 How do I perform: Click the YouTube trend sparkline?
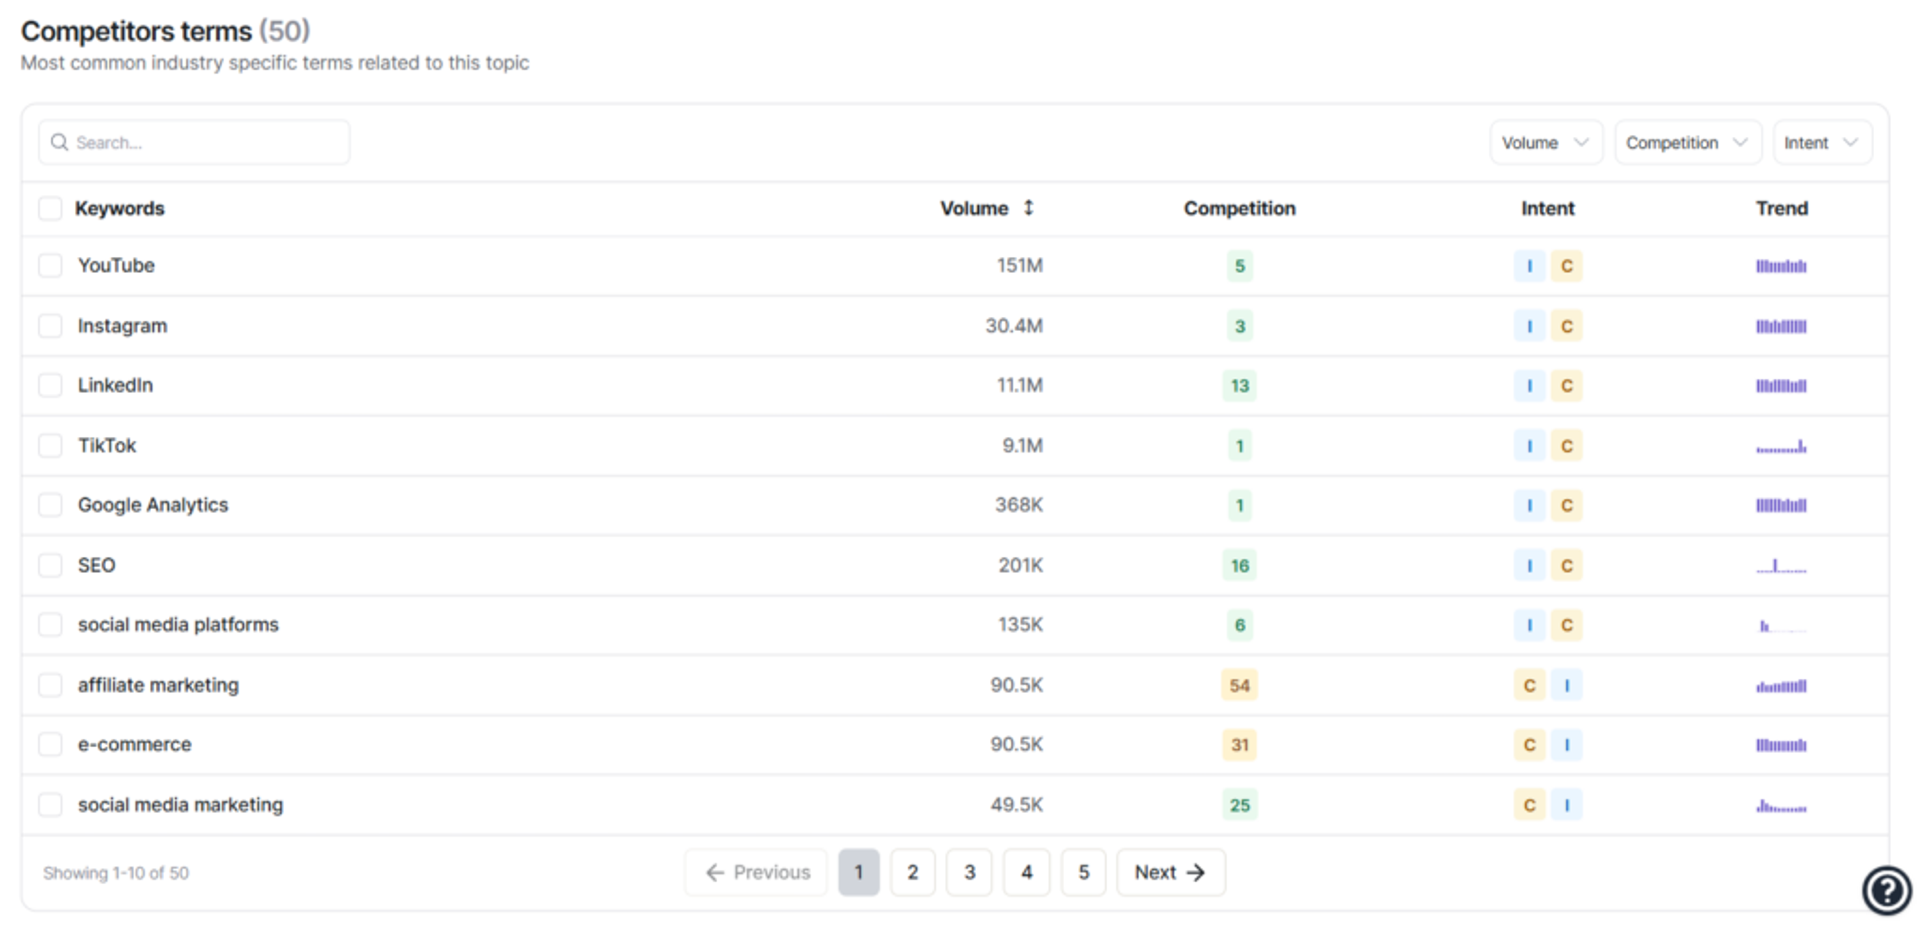(1781, 266)
